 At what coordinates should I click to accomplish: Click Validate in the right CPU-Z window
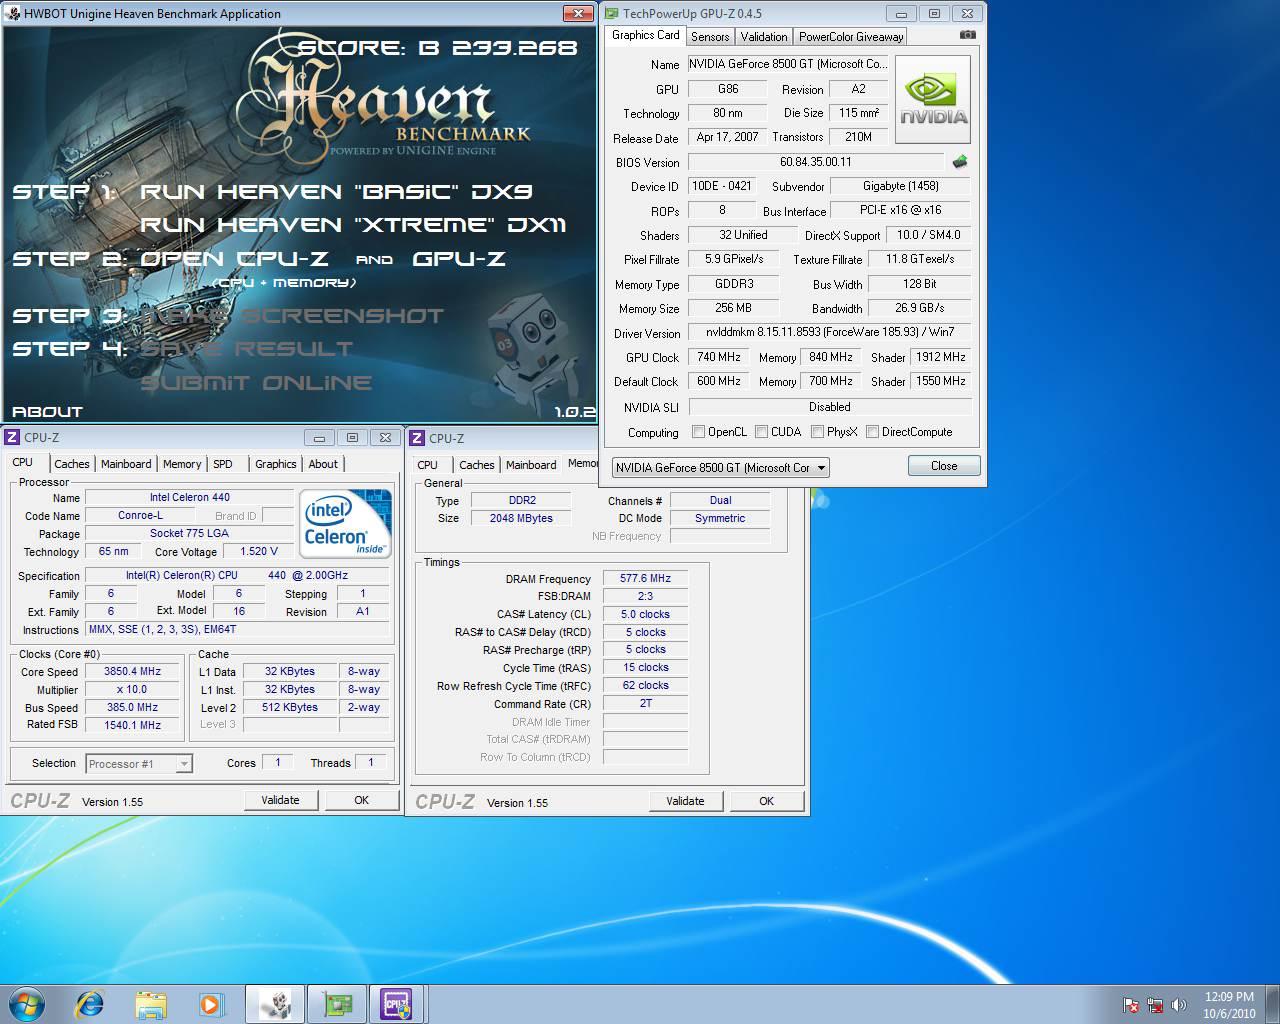[x=685, y=801]
